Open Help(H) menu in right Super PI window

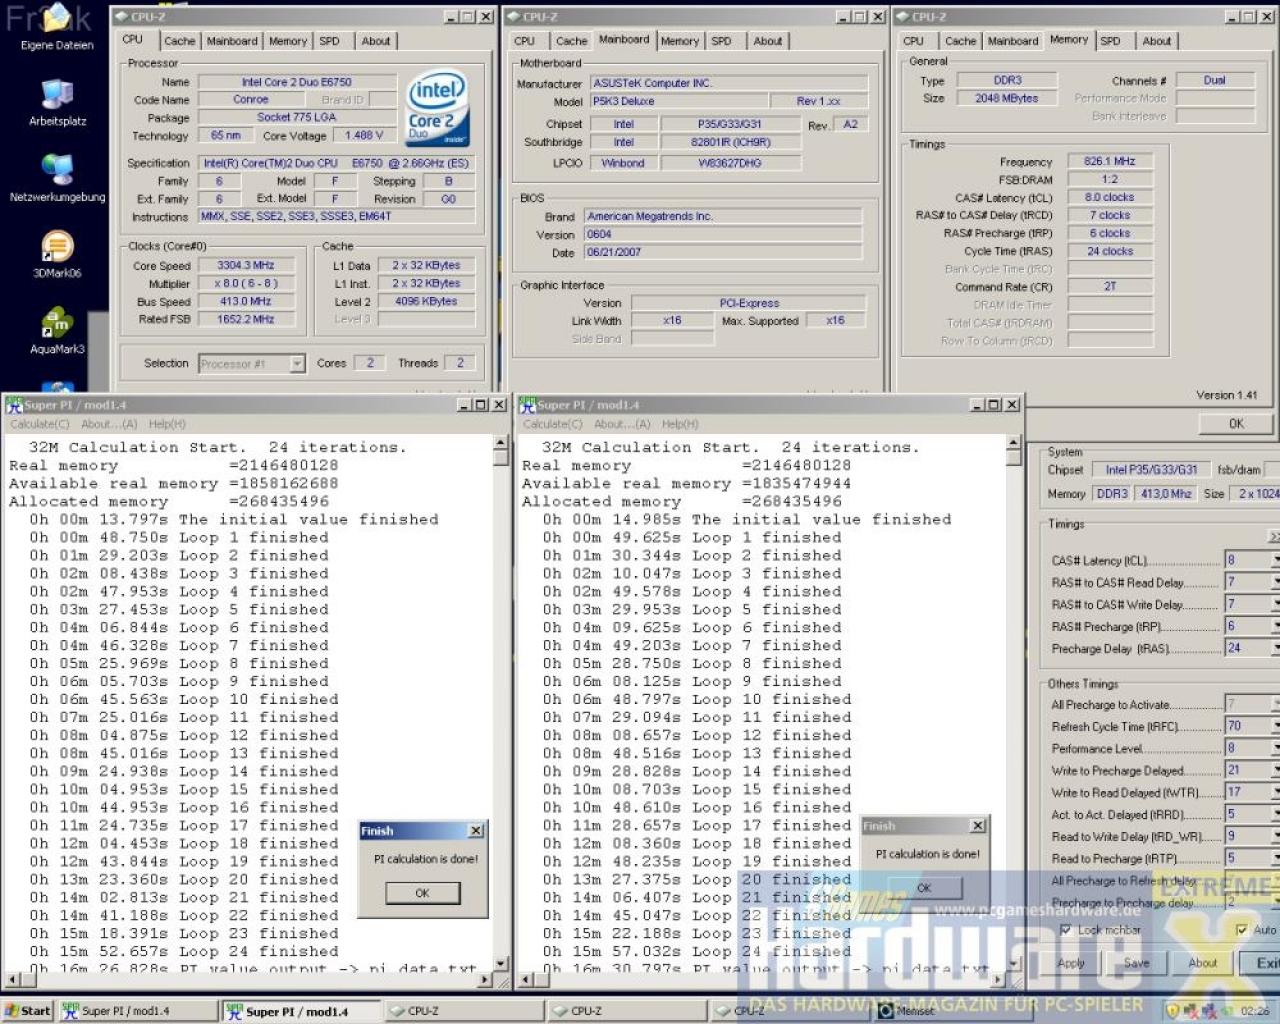coord(680,424)
